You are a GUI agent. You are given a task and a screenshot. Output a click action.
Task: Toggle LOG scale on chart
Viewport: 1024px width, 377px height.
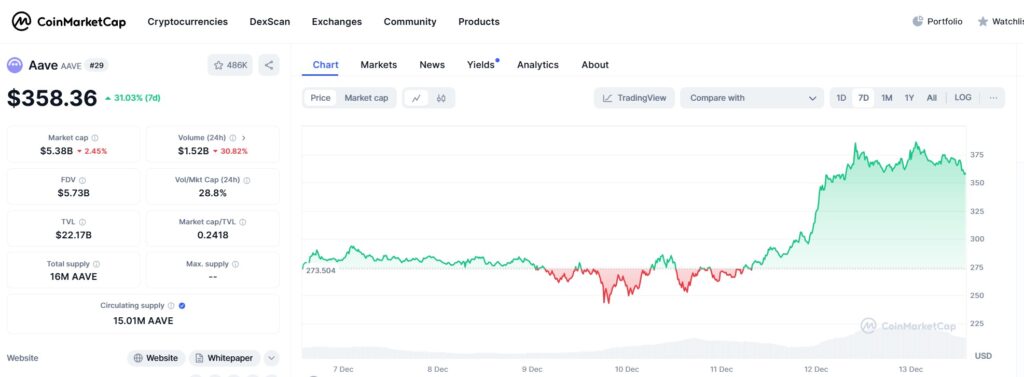[x=963, y=98]
